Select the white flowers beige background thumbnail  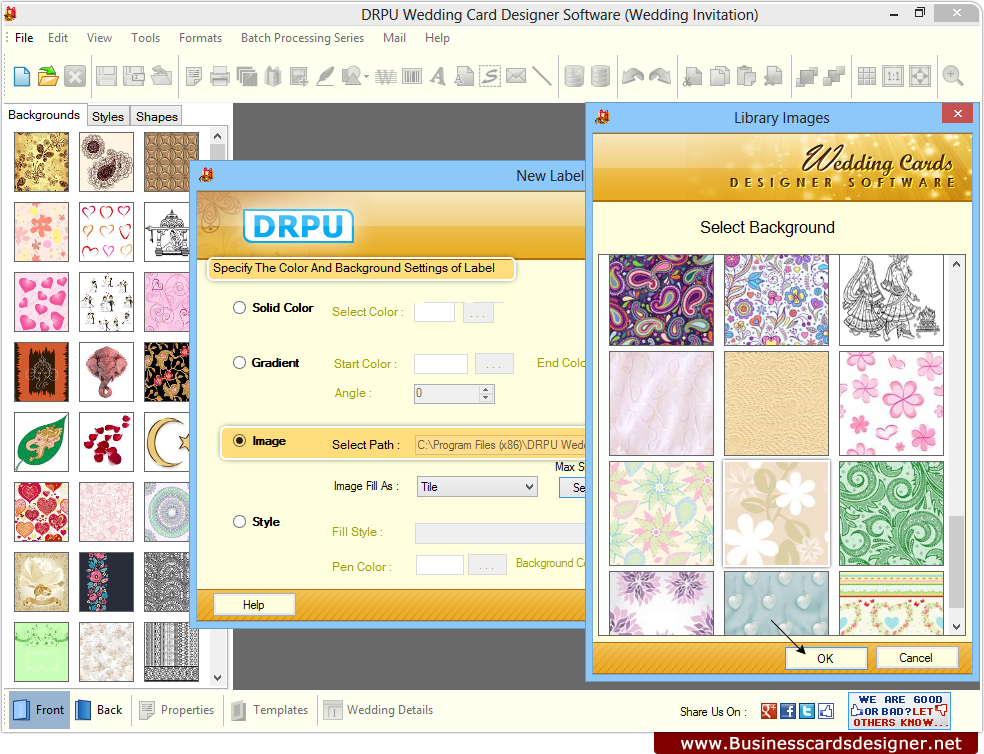(776, 514)
